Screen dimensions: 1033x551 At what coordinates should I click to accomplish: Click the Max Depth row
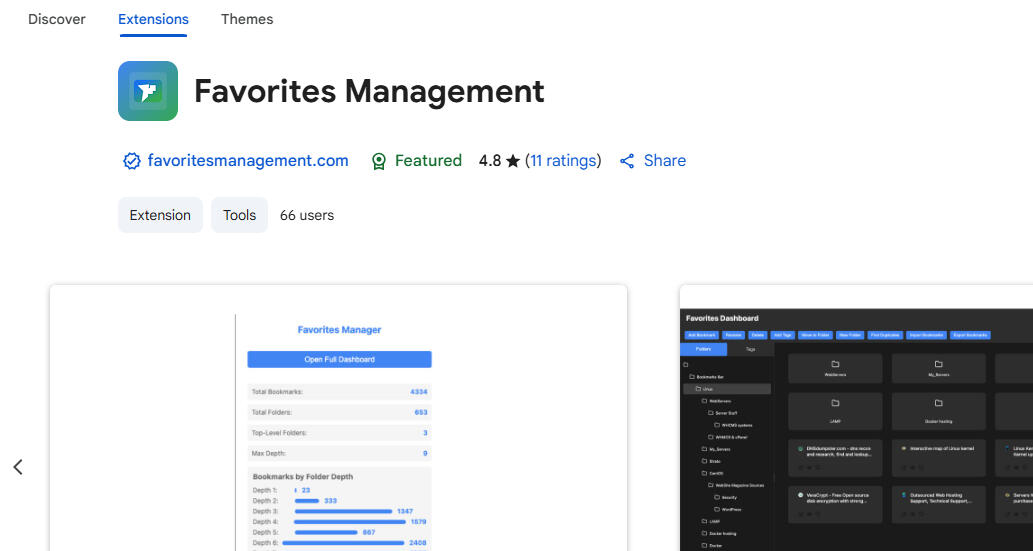coord(339,453)
